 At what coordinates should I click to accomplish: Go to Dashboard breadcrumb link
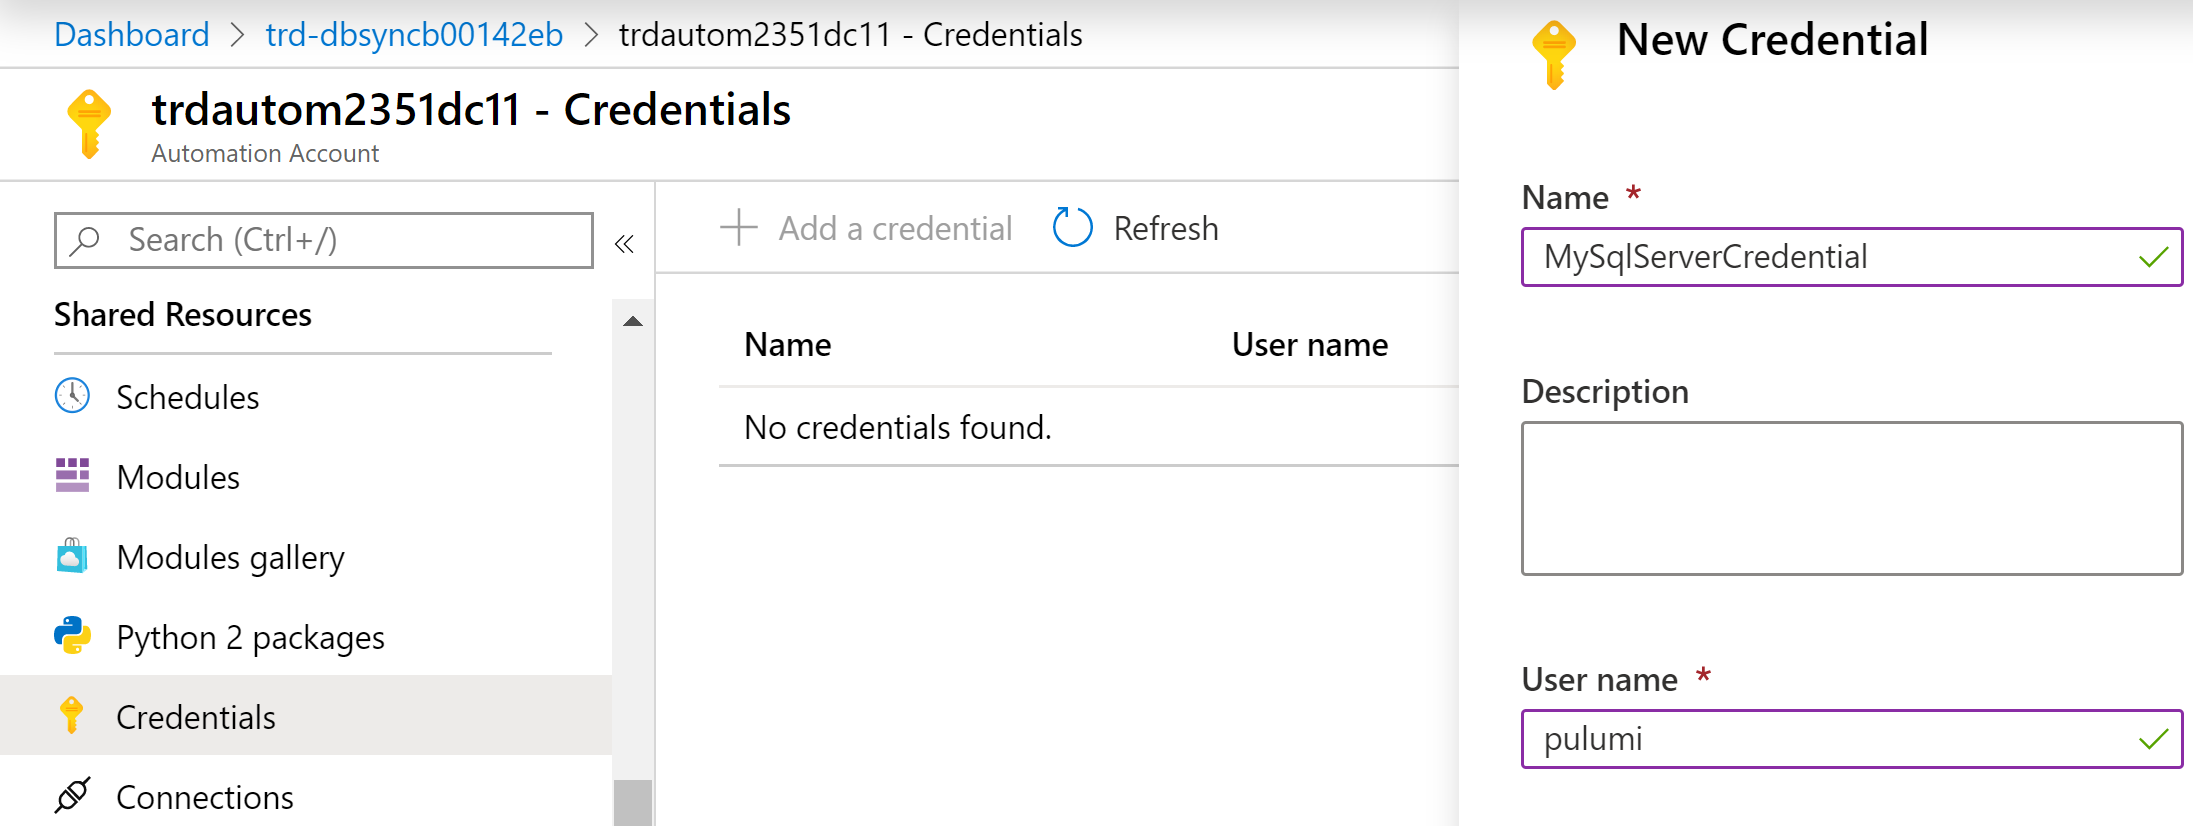coord(132,35)
